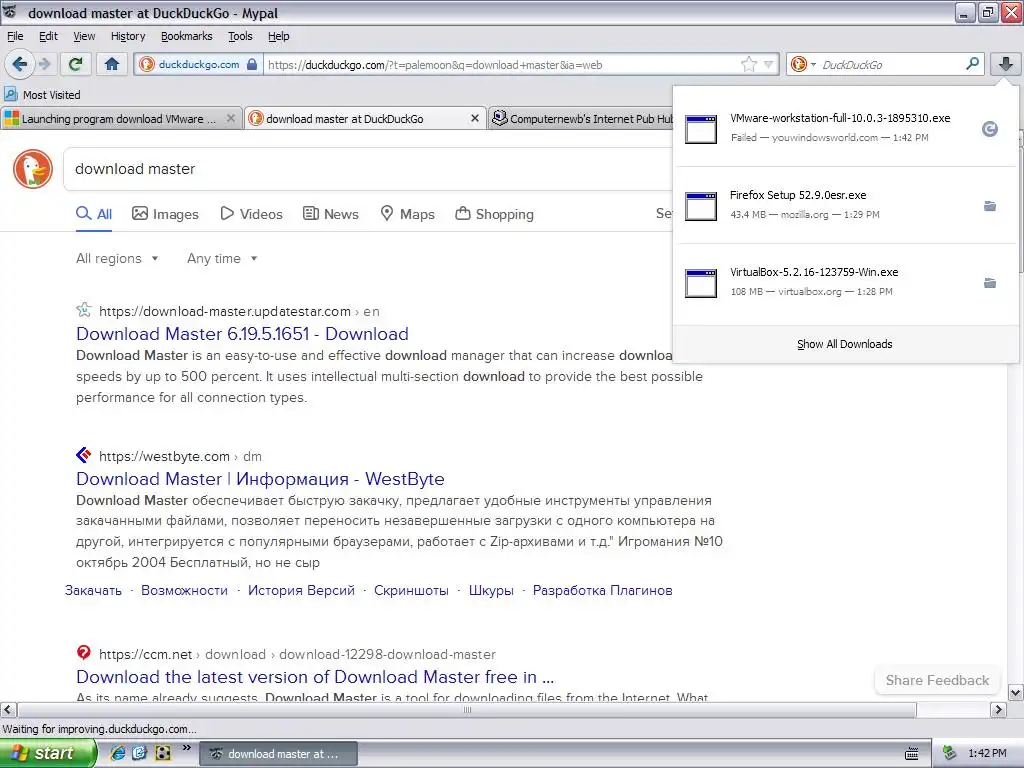Open the URL history dropdown arrow

(x=769, y=64)
